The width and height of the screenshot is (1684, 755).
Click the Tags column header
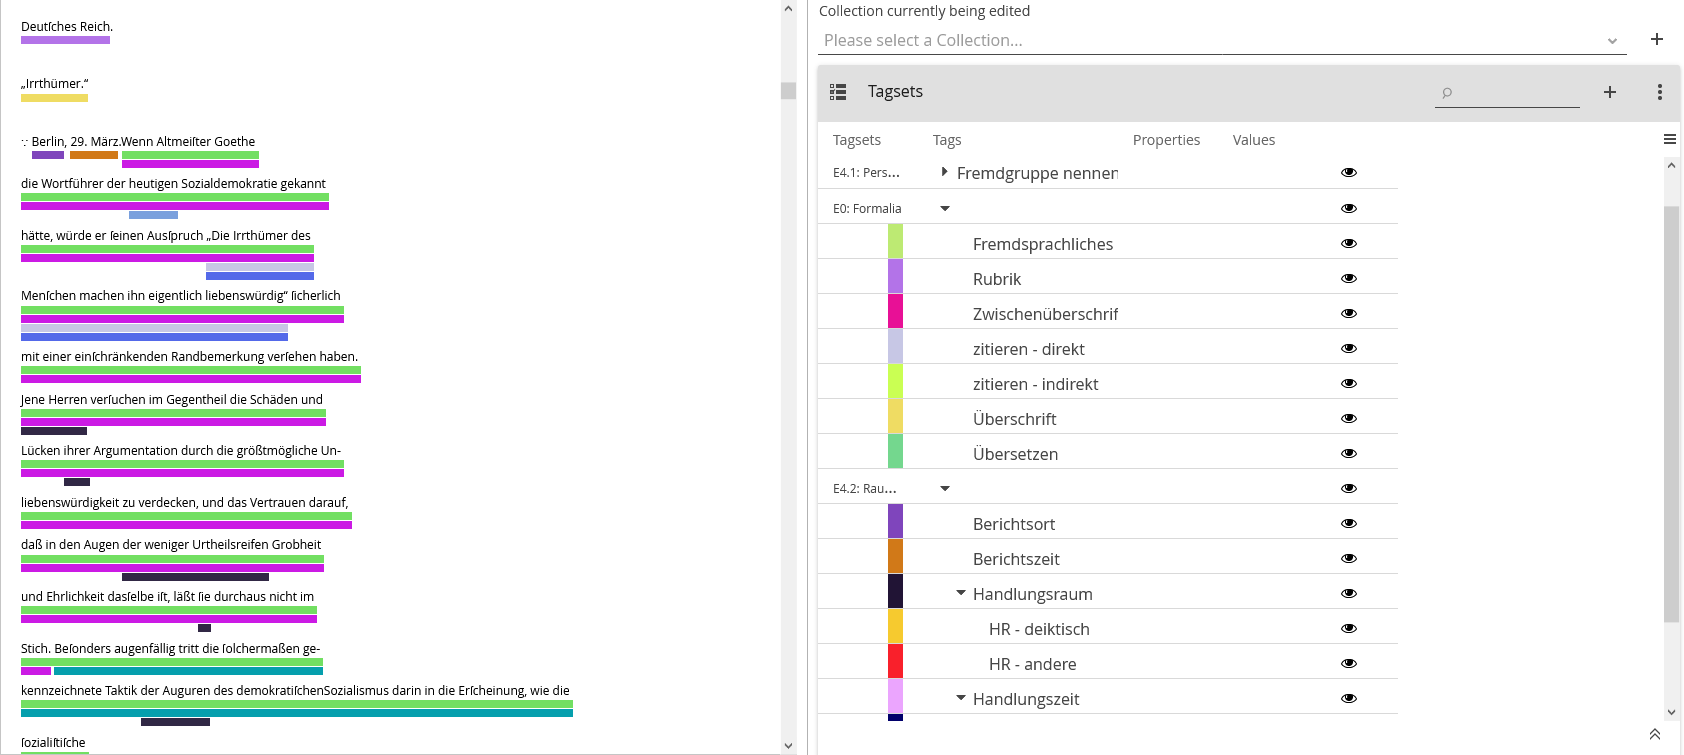946,140
